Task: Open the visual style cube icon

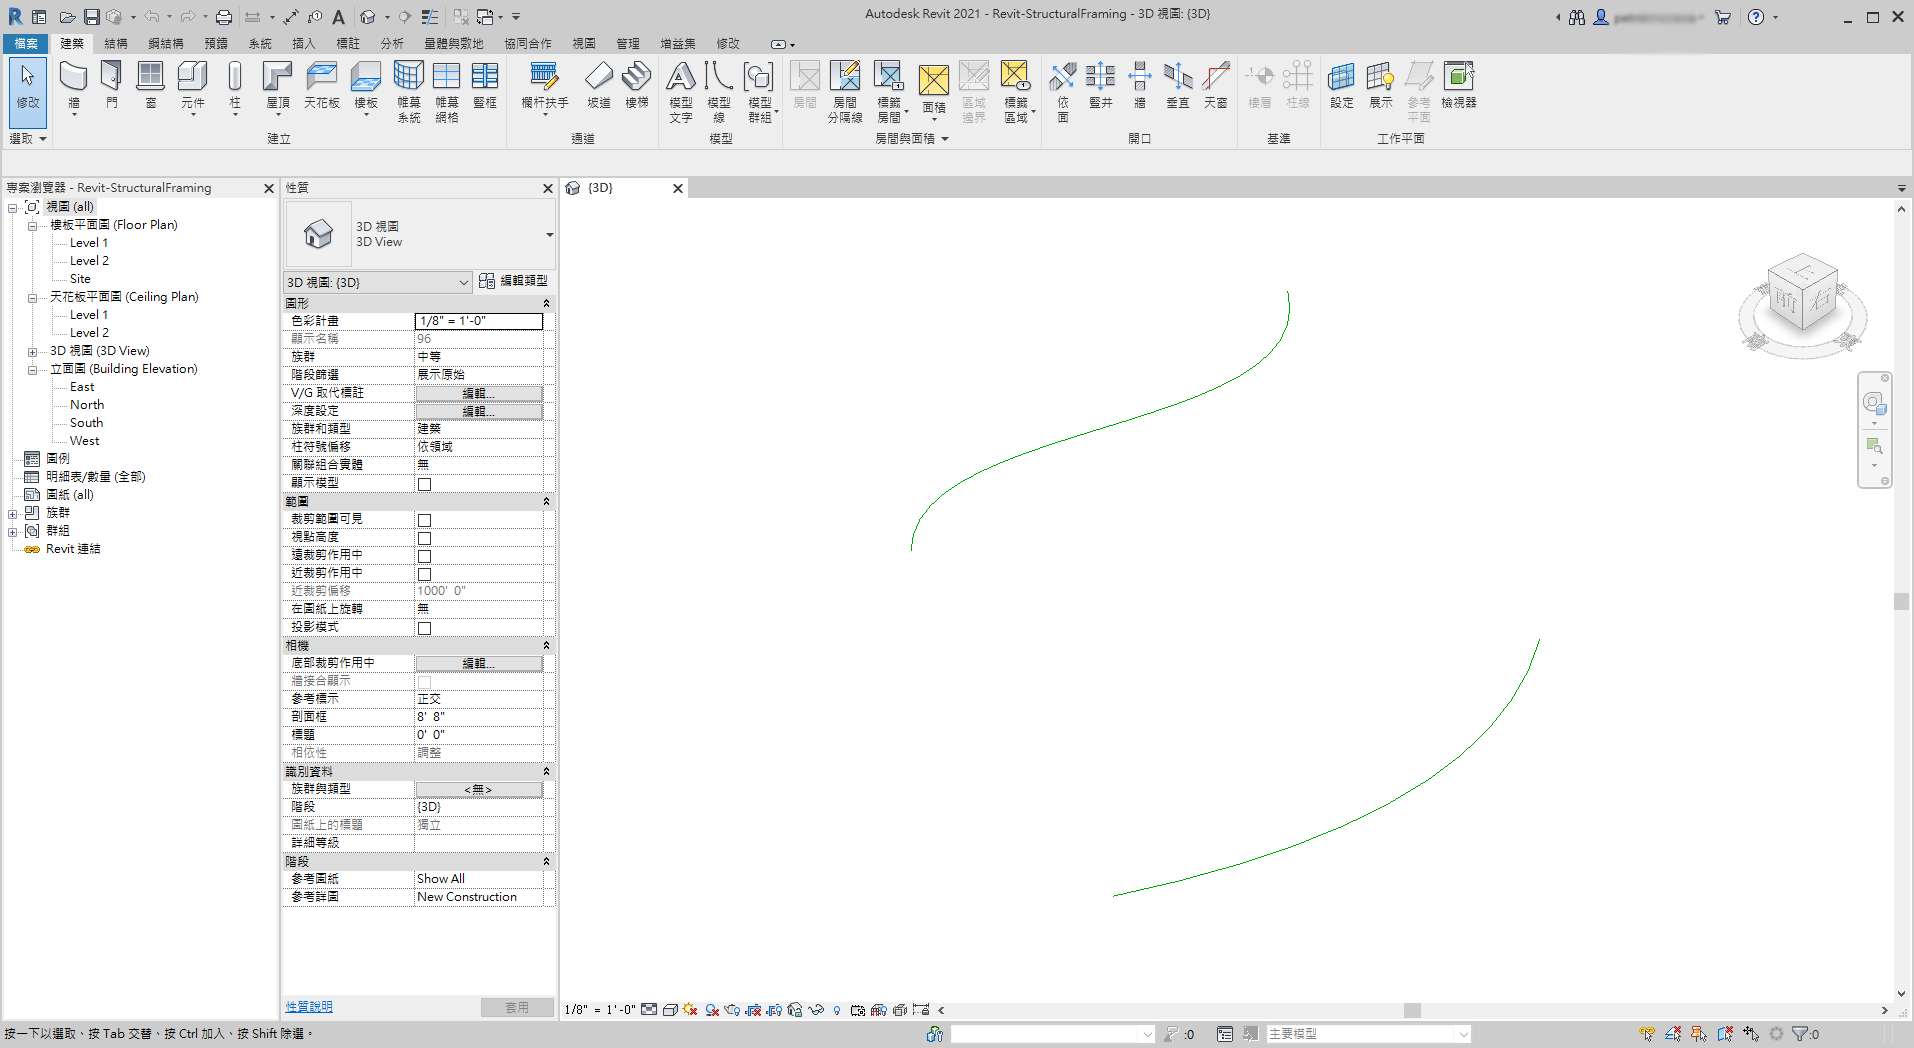Action: click(671, 1010)
